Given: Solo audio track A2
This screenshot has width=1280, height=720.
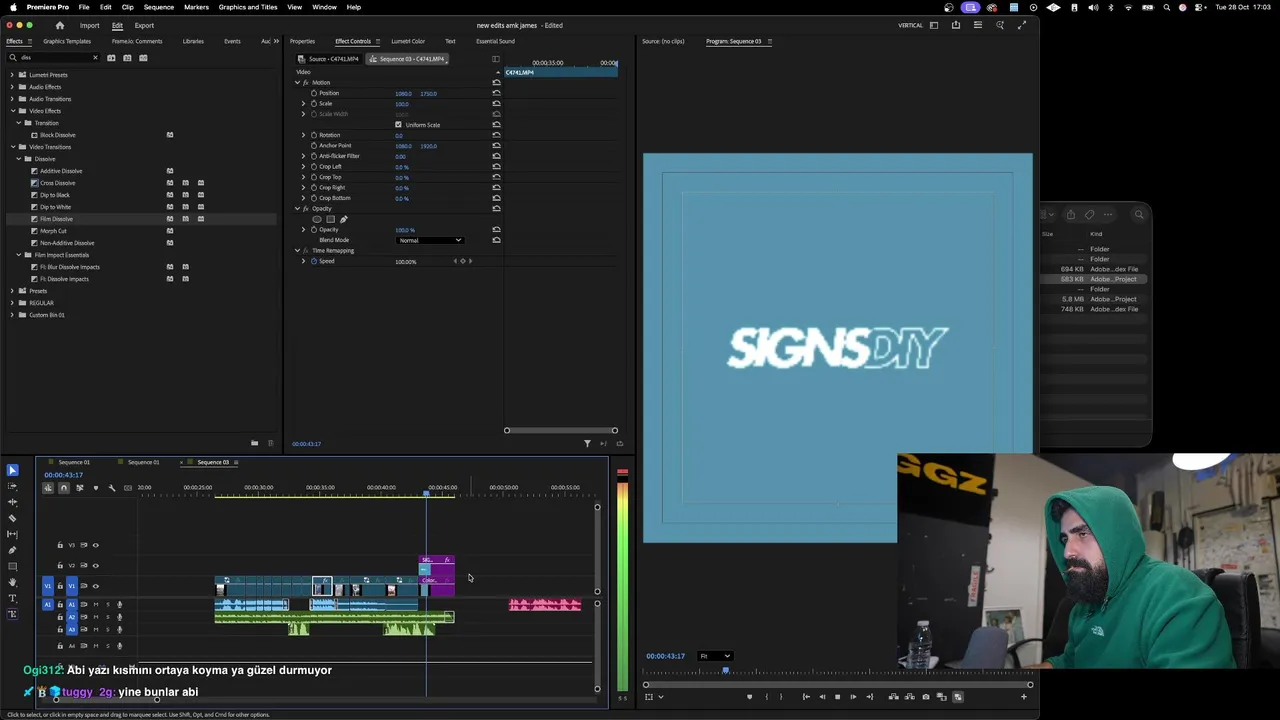Looking at the screenshot, I should [x=108, y=617].
